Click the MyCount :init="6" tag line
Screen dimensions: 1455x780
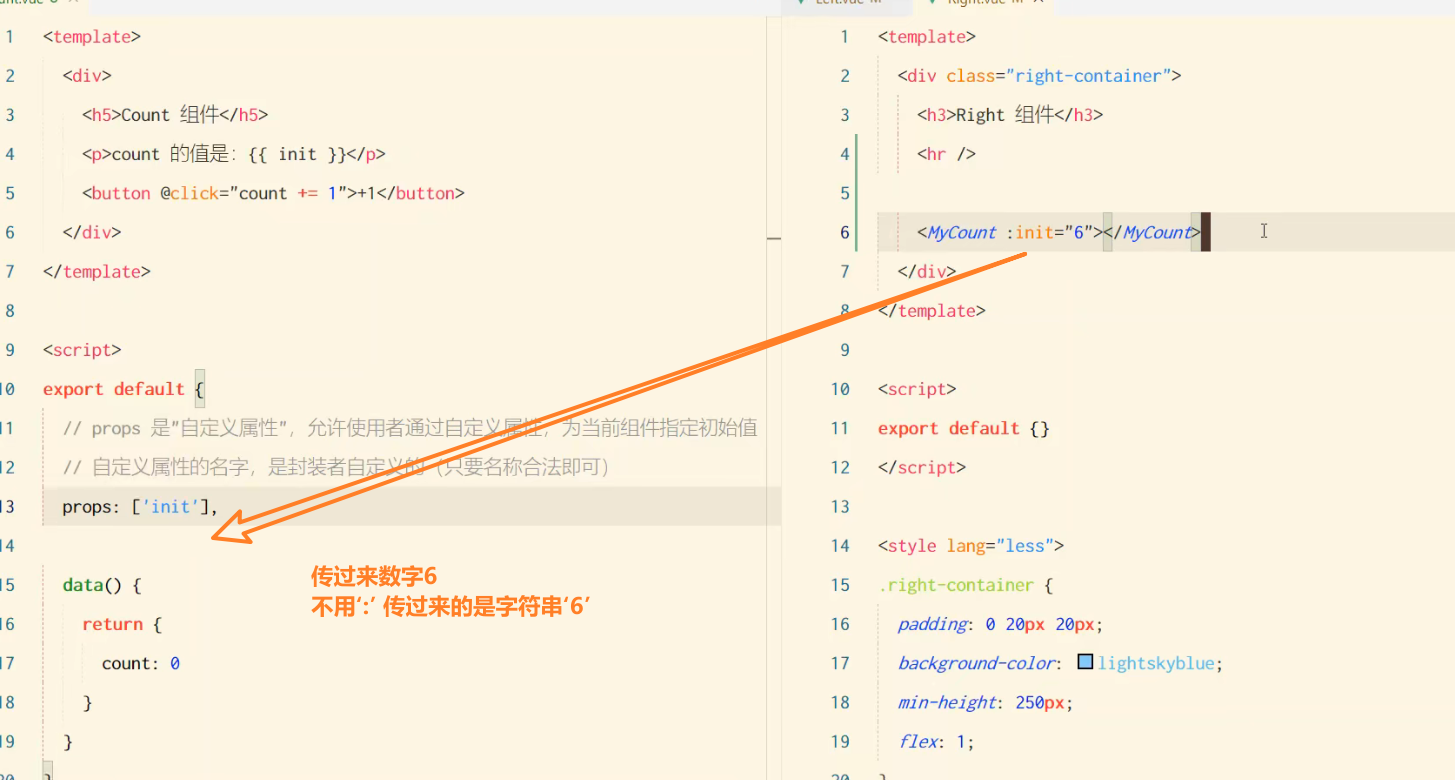click(1060, 232)
